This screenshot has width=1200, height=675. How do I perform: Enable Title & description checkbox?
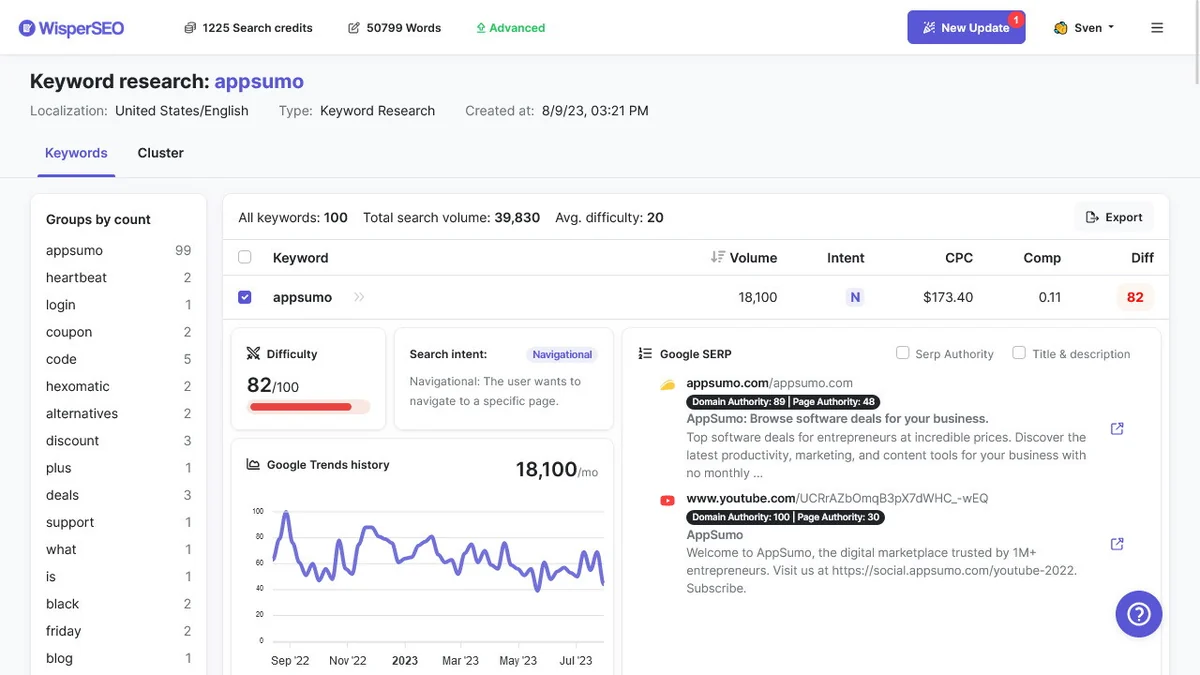tap(1019, 353)
